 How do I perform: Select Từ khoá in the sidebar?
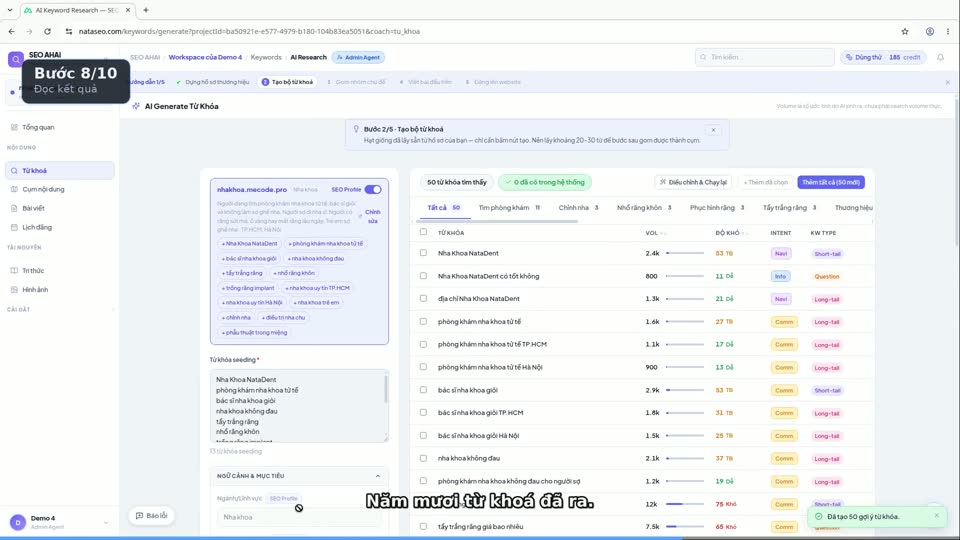pyautogui.click(x=59, y=170)
